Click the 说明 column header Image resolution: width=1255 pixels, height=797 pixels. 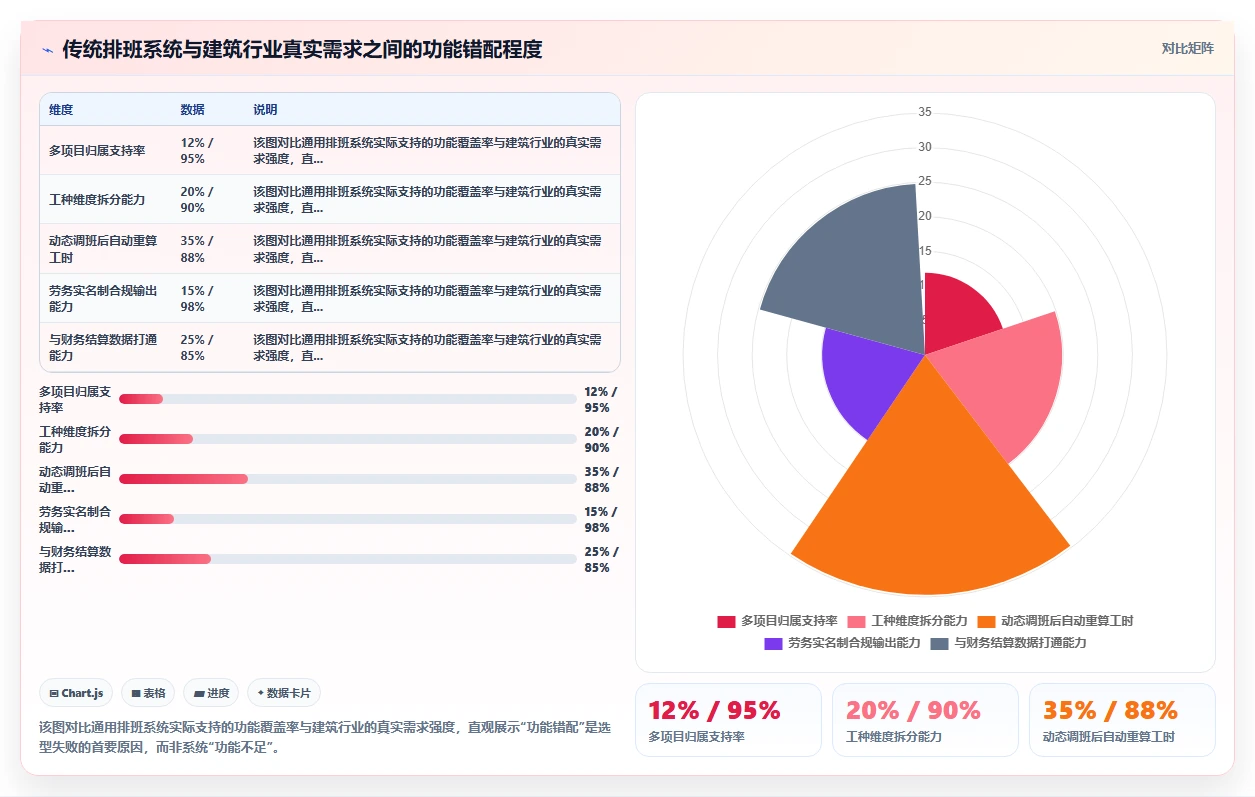point(265,110)
